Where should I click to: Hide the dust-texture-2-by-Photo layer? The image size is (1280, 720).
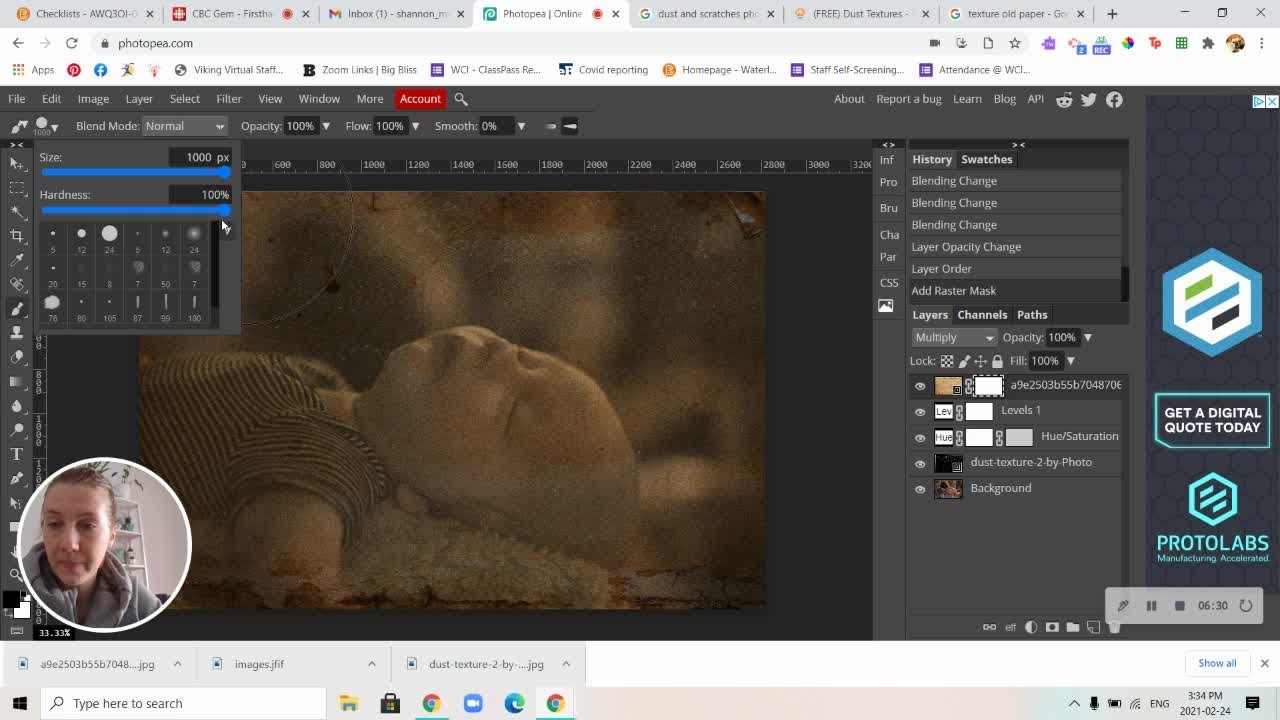tap(920, 463)
